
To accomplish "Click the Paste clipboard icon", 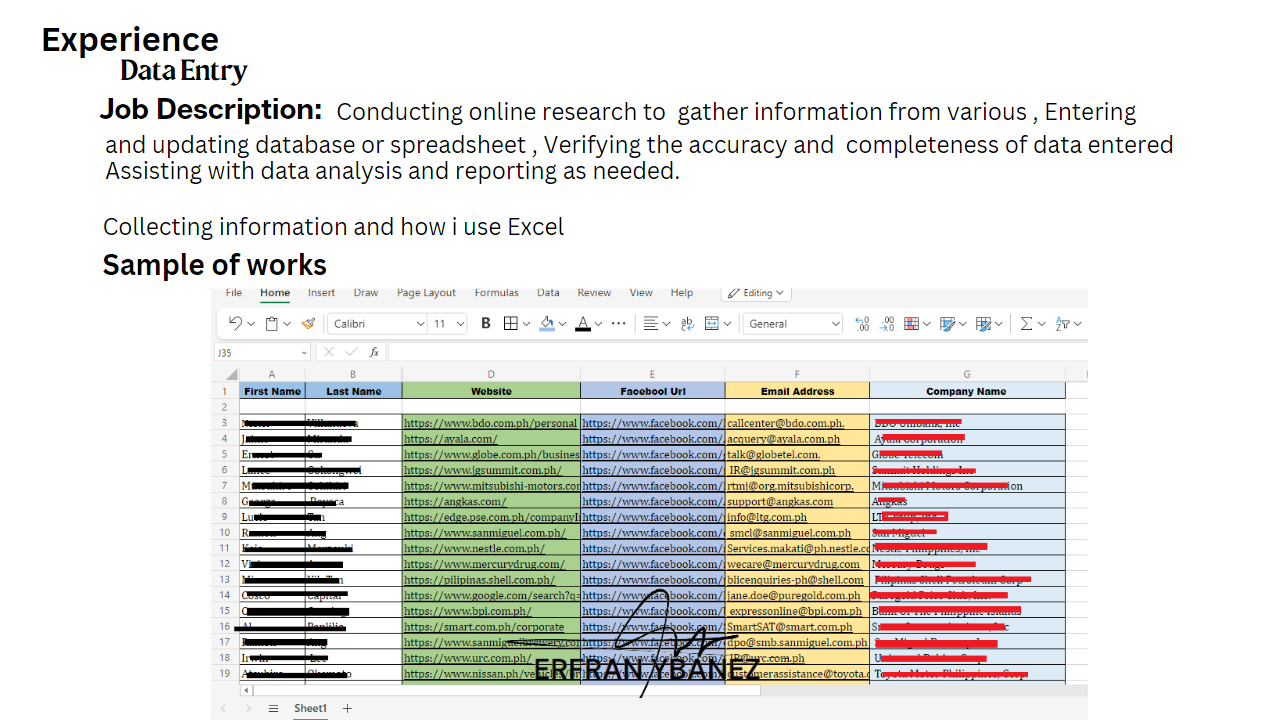I will pyautogui.click(x=271, y=323).
